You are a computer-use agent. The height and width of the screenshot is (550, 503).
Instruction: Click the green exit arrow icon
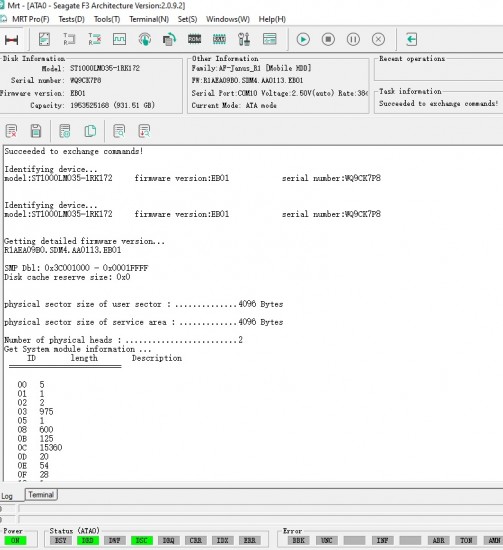pos(411,39)
